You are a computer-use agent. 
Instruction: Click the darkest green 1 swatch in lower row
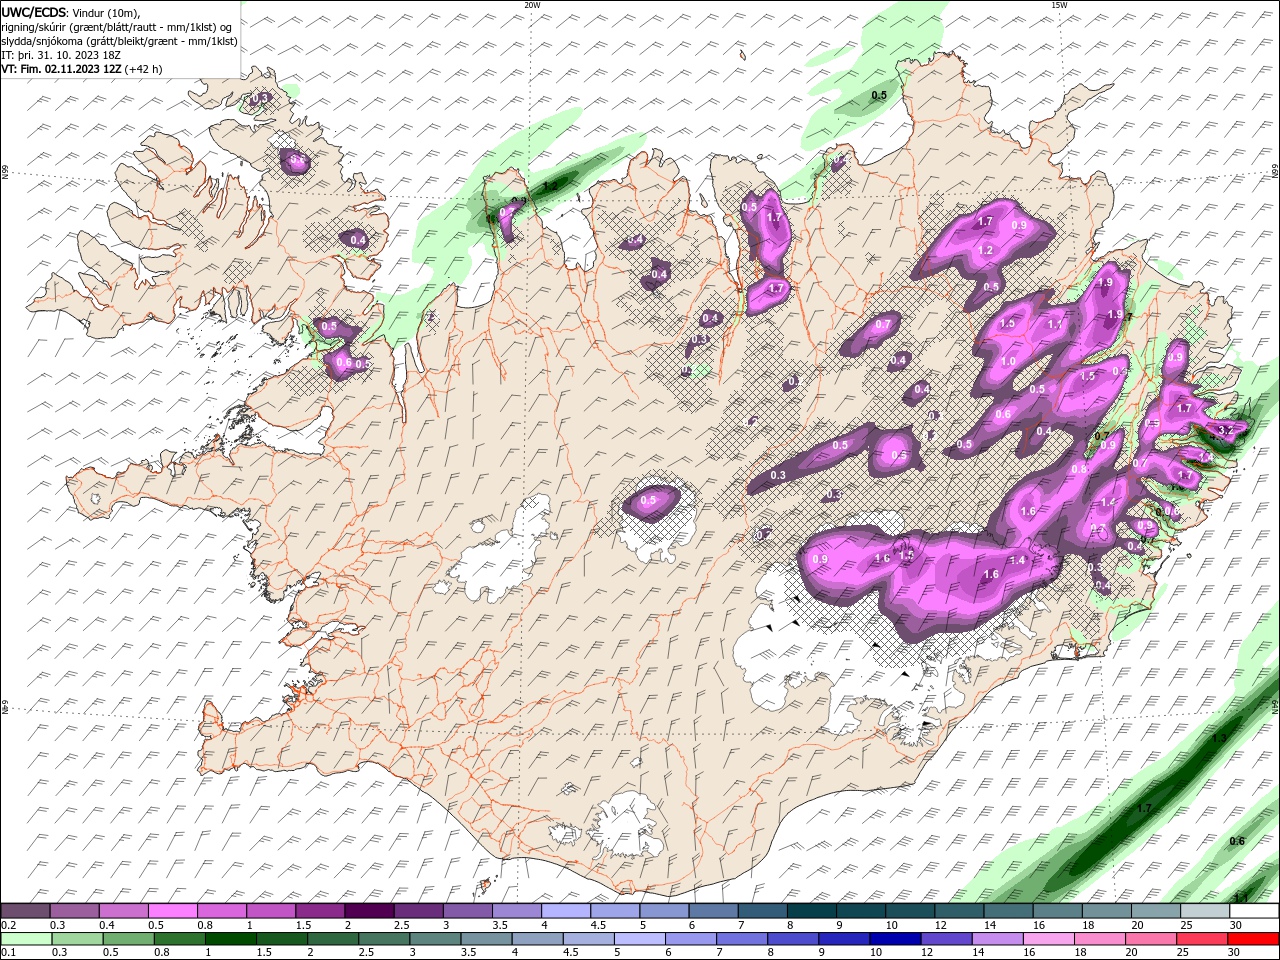[230, 939]
